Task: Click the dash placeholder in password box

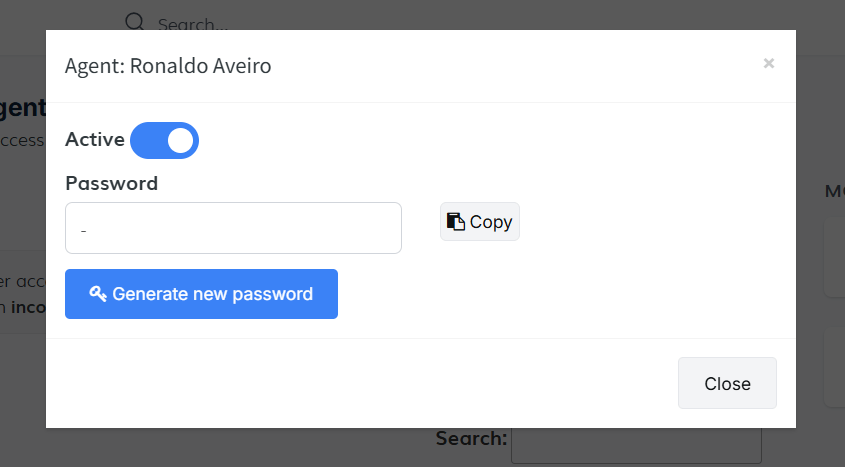Action: pyautogui.click(x=84, y=230)
